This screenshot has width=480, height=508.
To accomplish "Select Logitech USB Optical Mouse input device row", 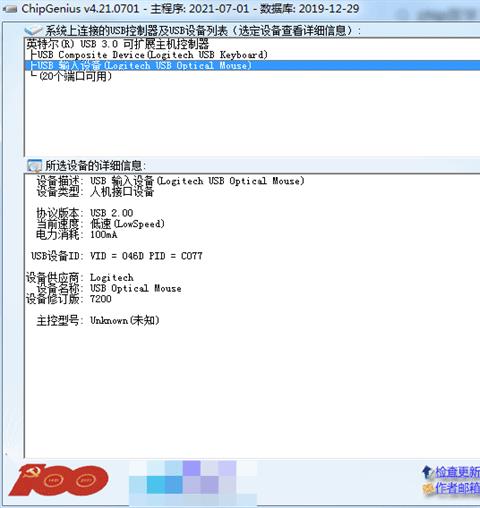I will click(252, 65).
